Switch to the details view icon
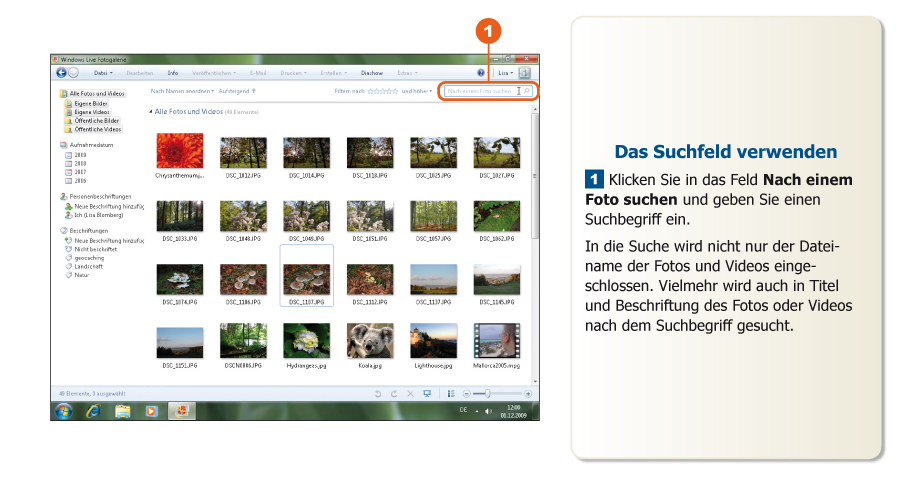 pyautogui.click(x=451, y=394)
